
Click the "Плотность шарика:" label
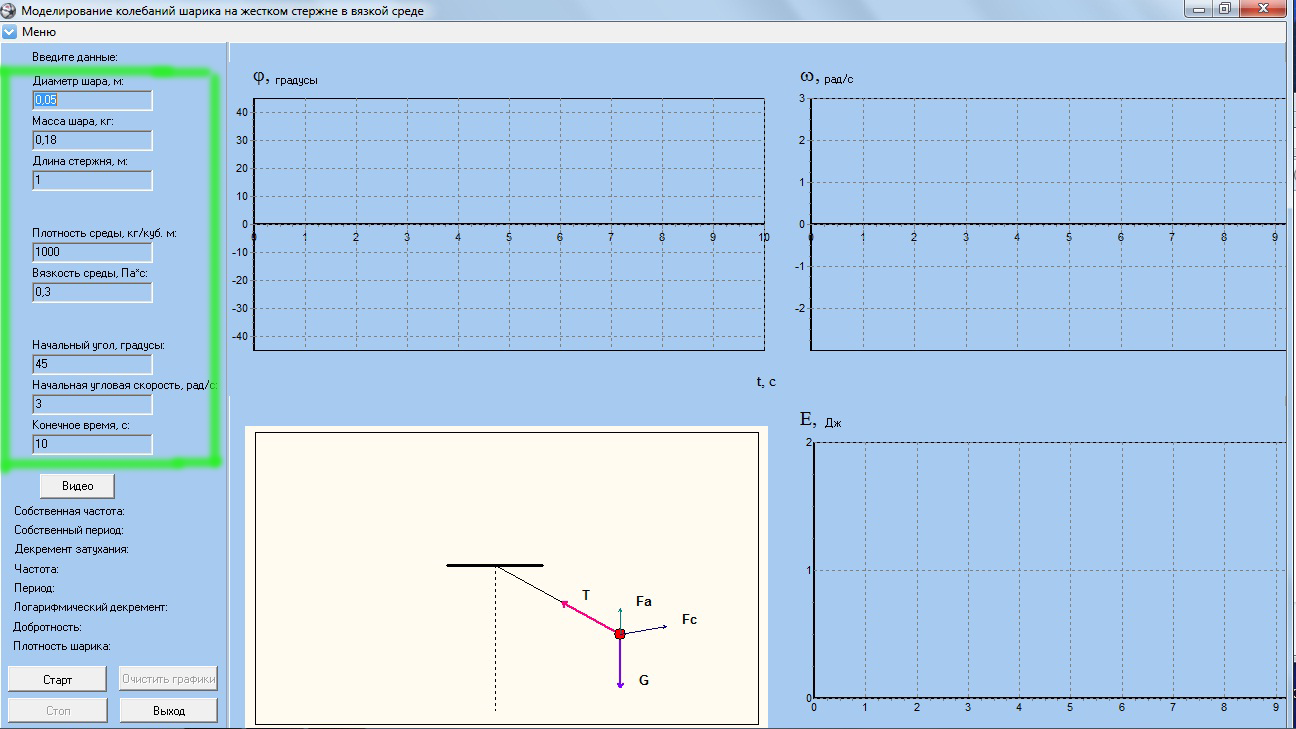coord(62,646)
